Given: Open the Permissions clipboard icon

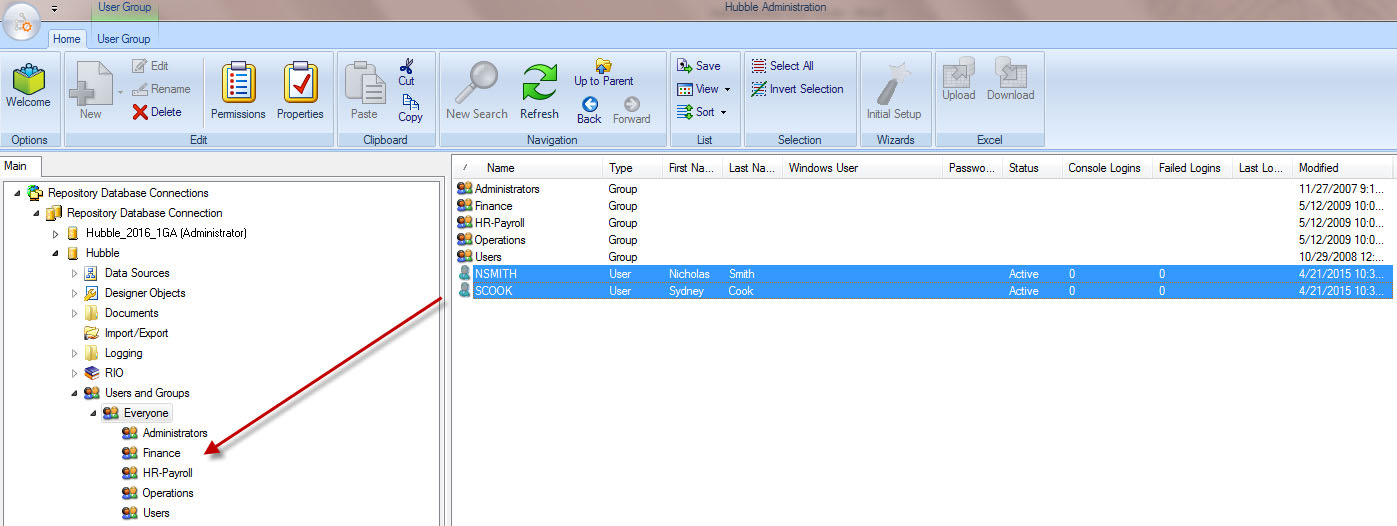Looking at the screenshot, I should (x=238, y=84).
